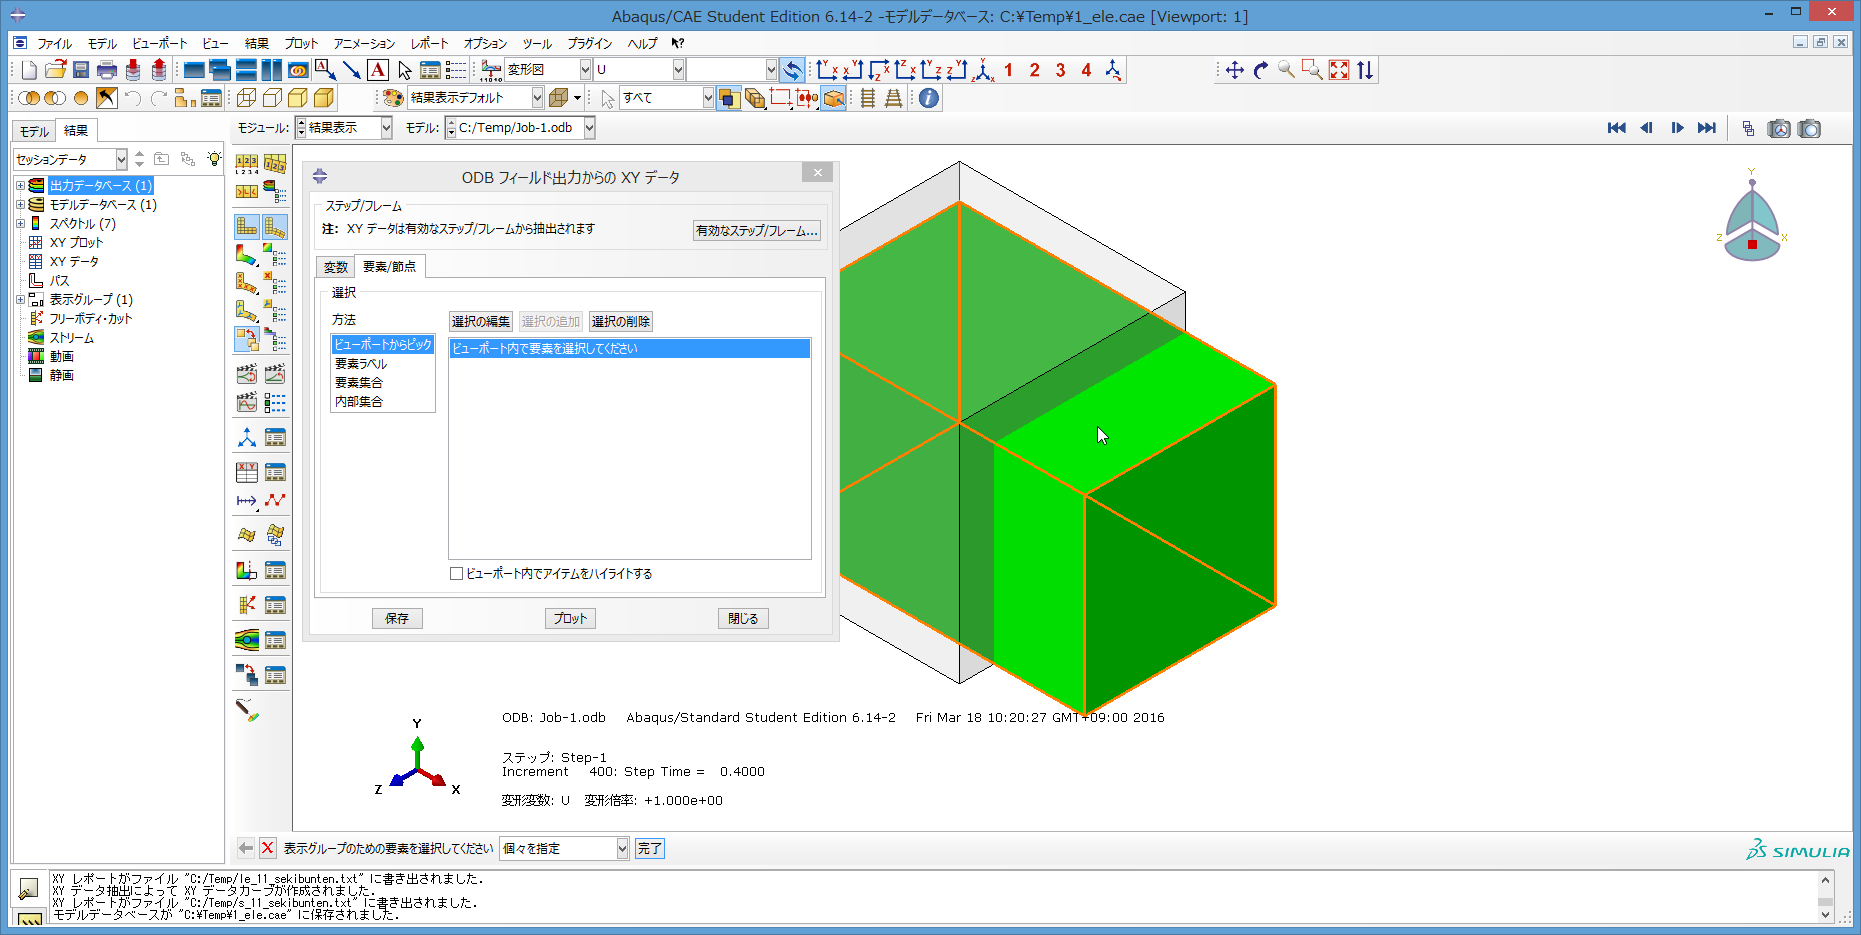This screenshot has width=1861, height=935.
Task: Select the Box zoom tool
Action: click(x=1313, y=70)
